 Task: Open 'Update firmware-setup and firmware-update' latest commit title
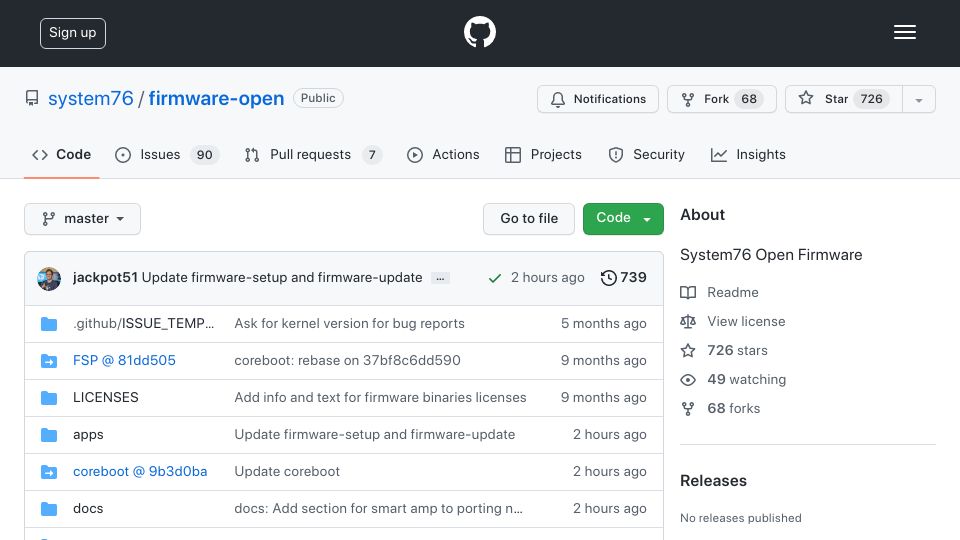[282, 277]
